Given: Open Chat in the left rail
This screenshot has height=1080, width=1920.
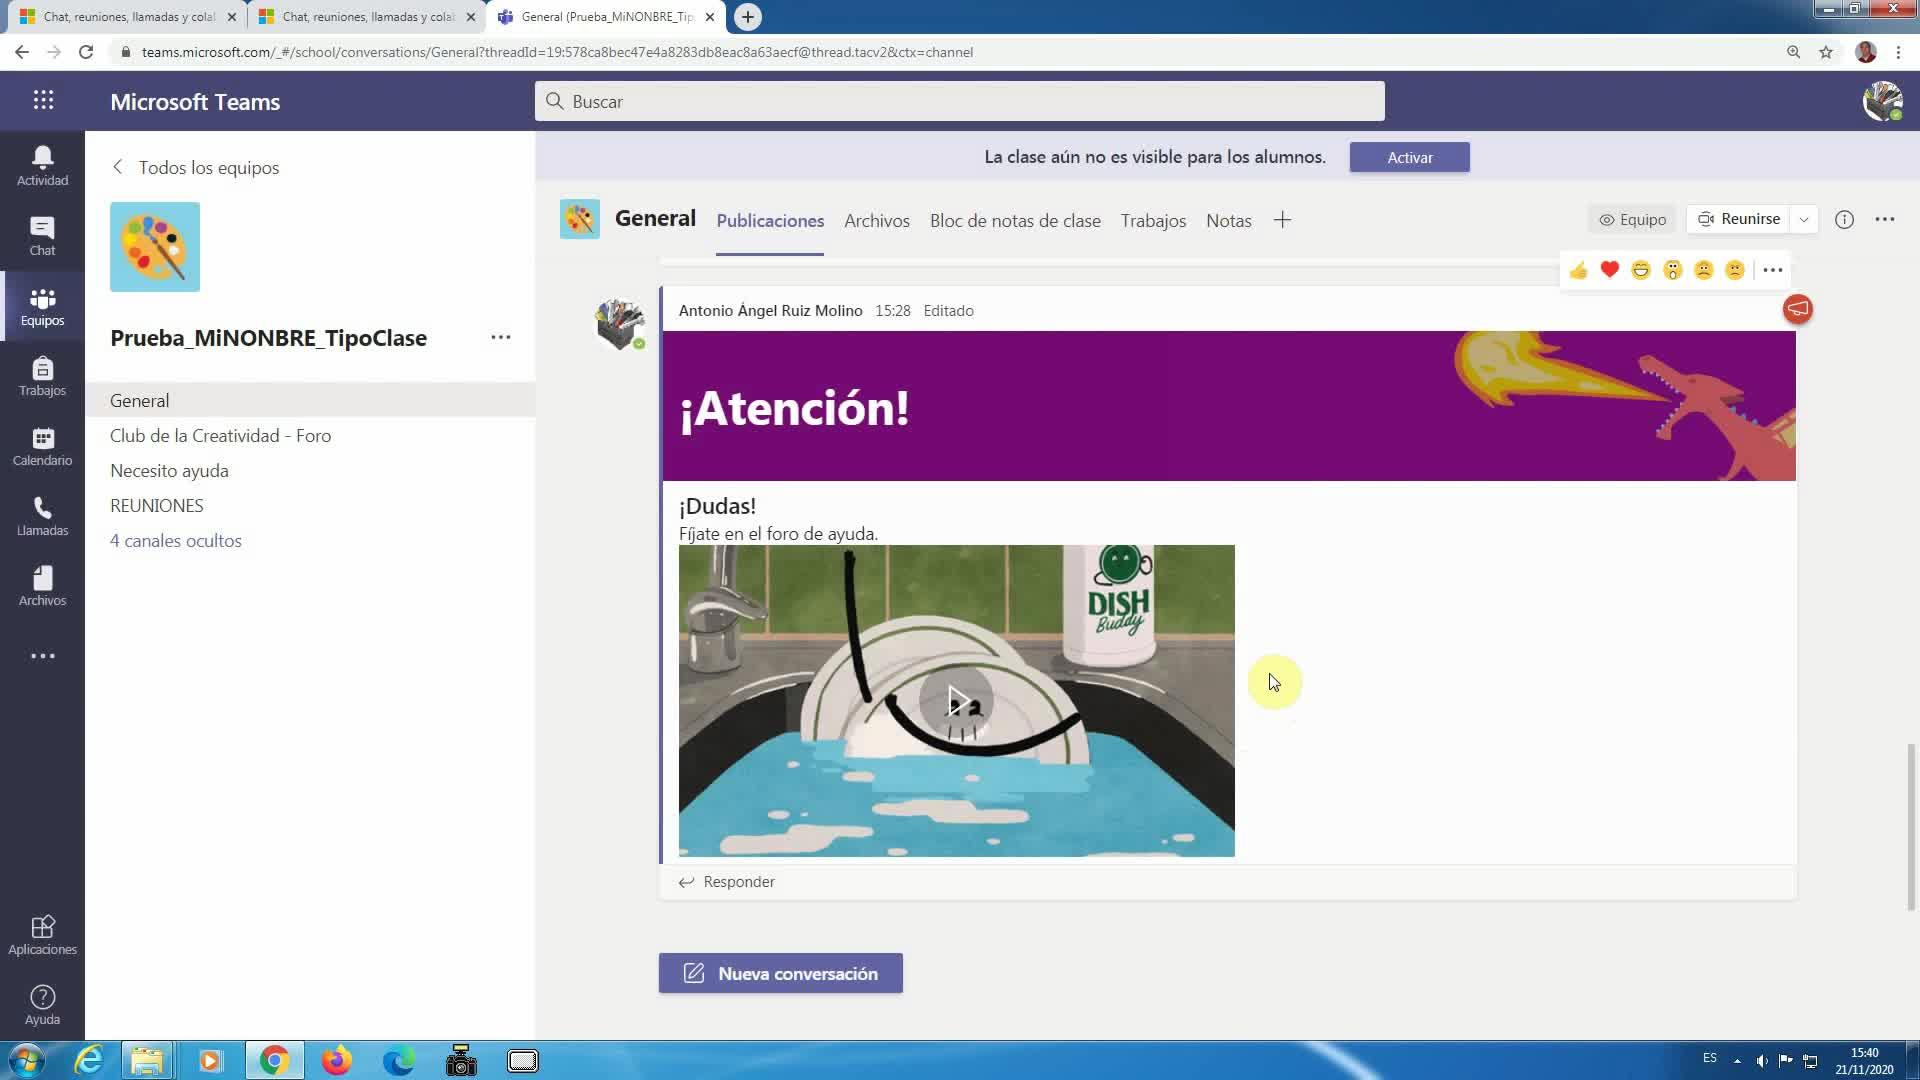Looking at the screenshot, I should tap(42, 236).
